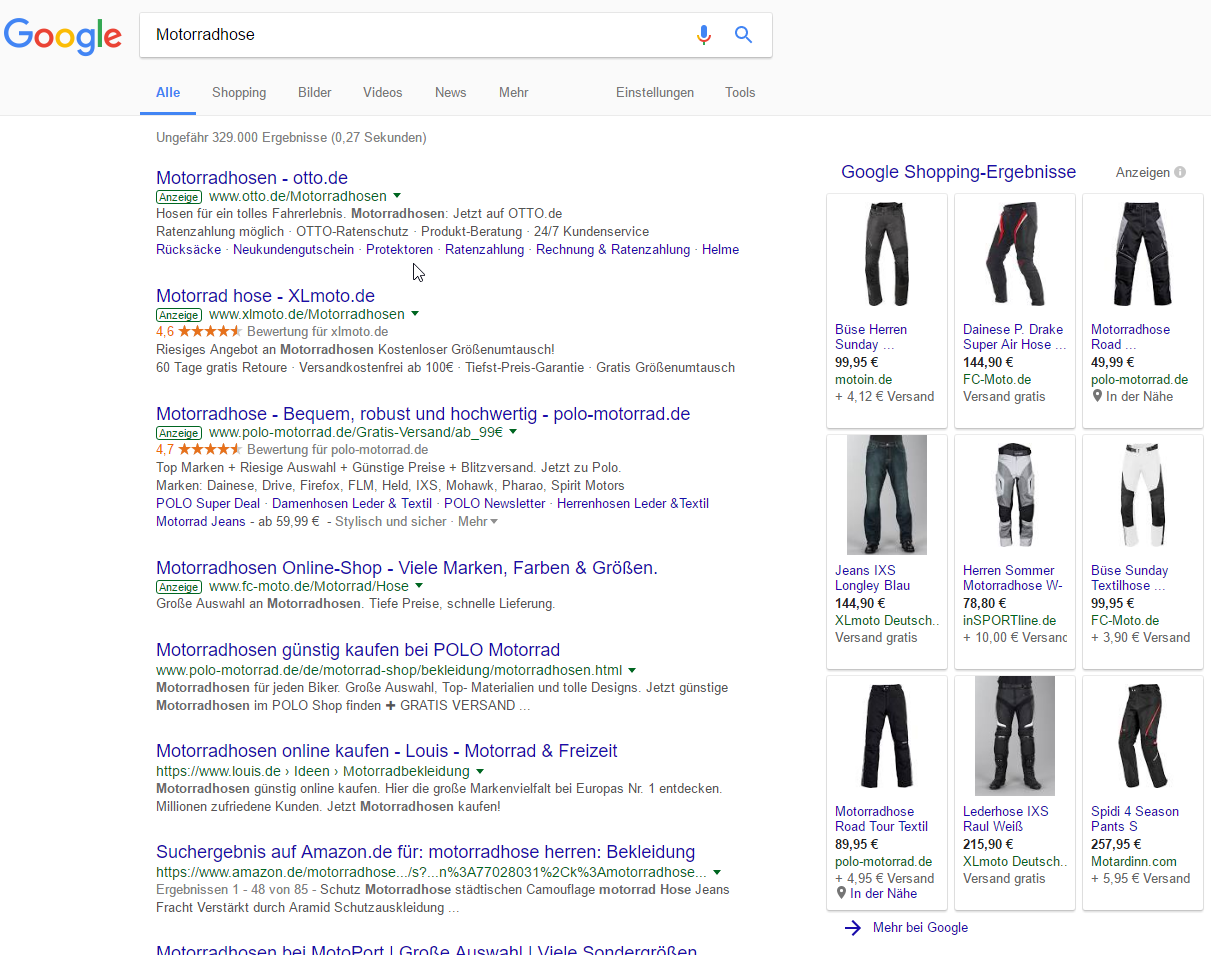Open Motorradhosen Online-Shop fc-moto result
Image resolution: width=1211 pixels, height=955 pixels.
[407, 568]
